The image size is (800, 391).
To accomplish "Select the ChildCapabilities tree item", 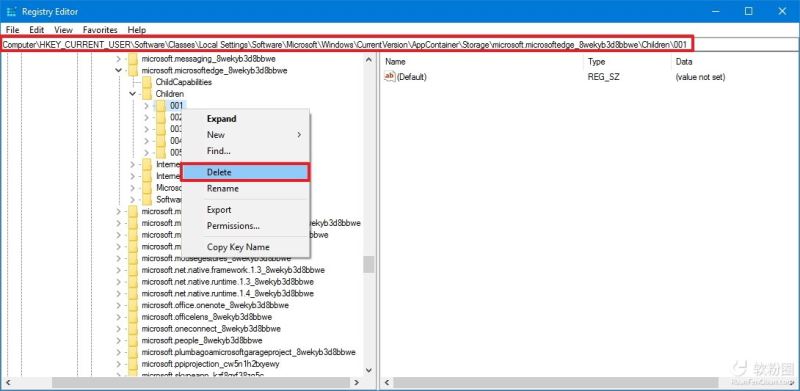I will [x=184, y=82].
